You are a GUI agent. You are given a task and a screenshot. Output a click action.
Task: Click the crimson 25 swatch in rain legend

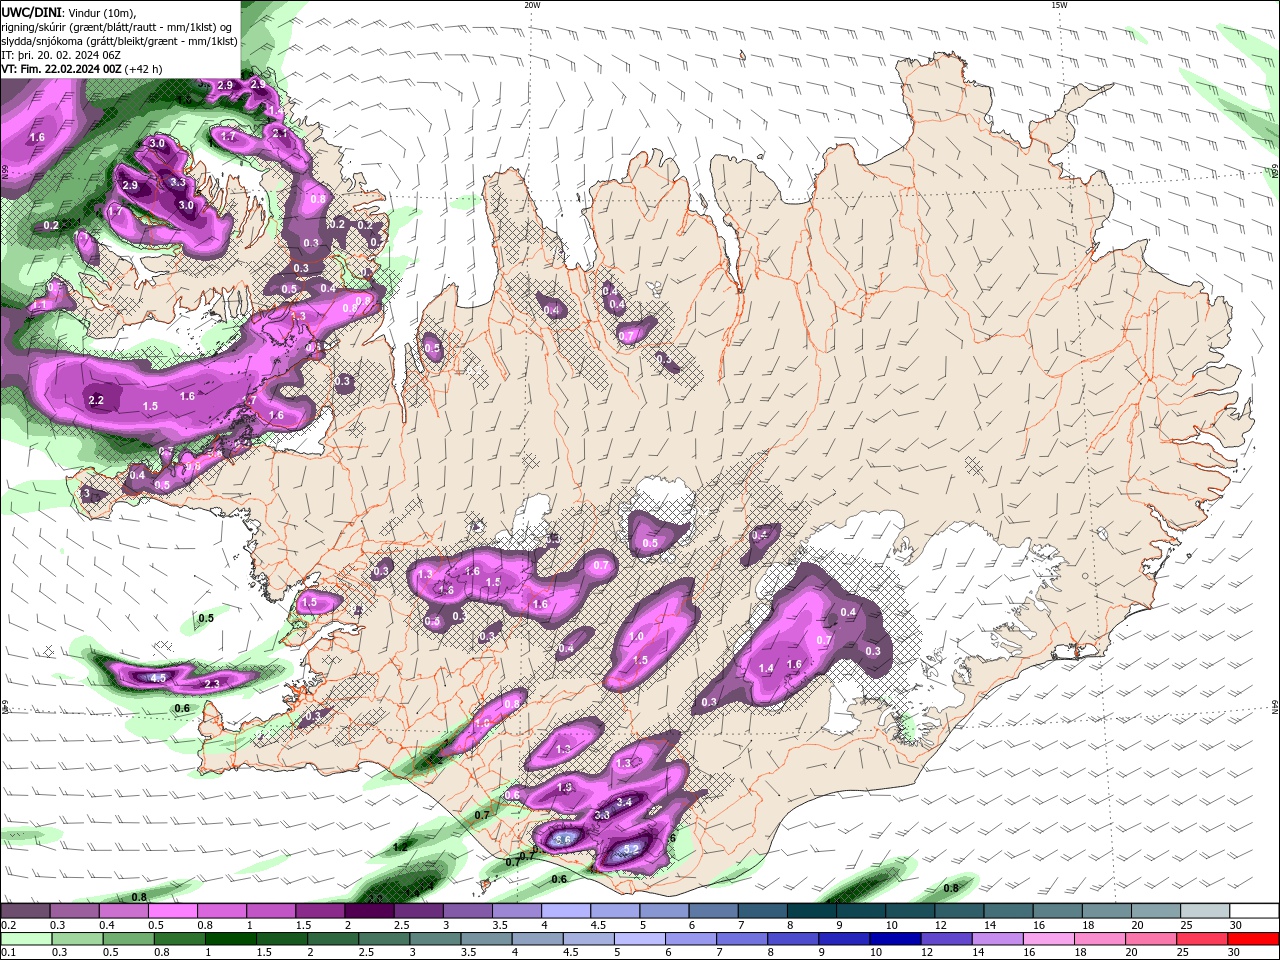coord(1201,939)
